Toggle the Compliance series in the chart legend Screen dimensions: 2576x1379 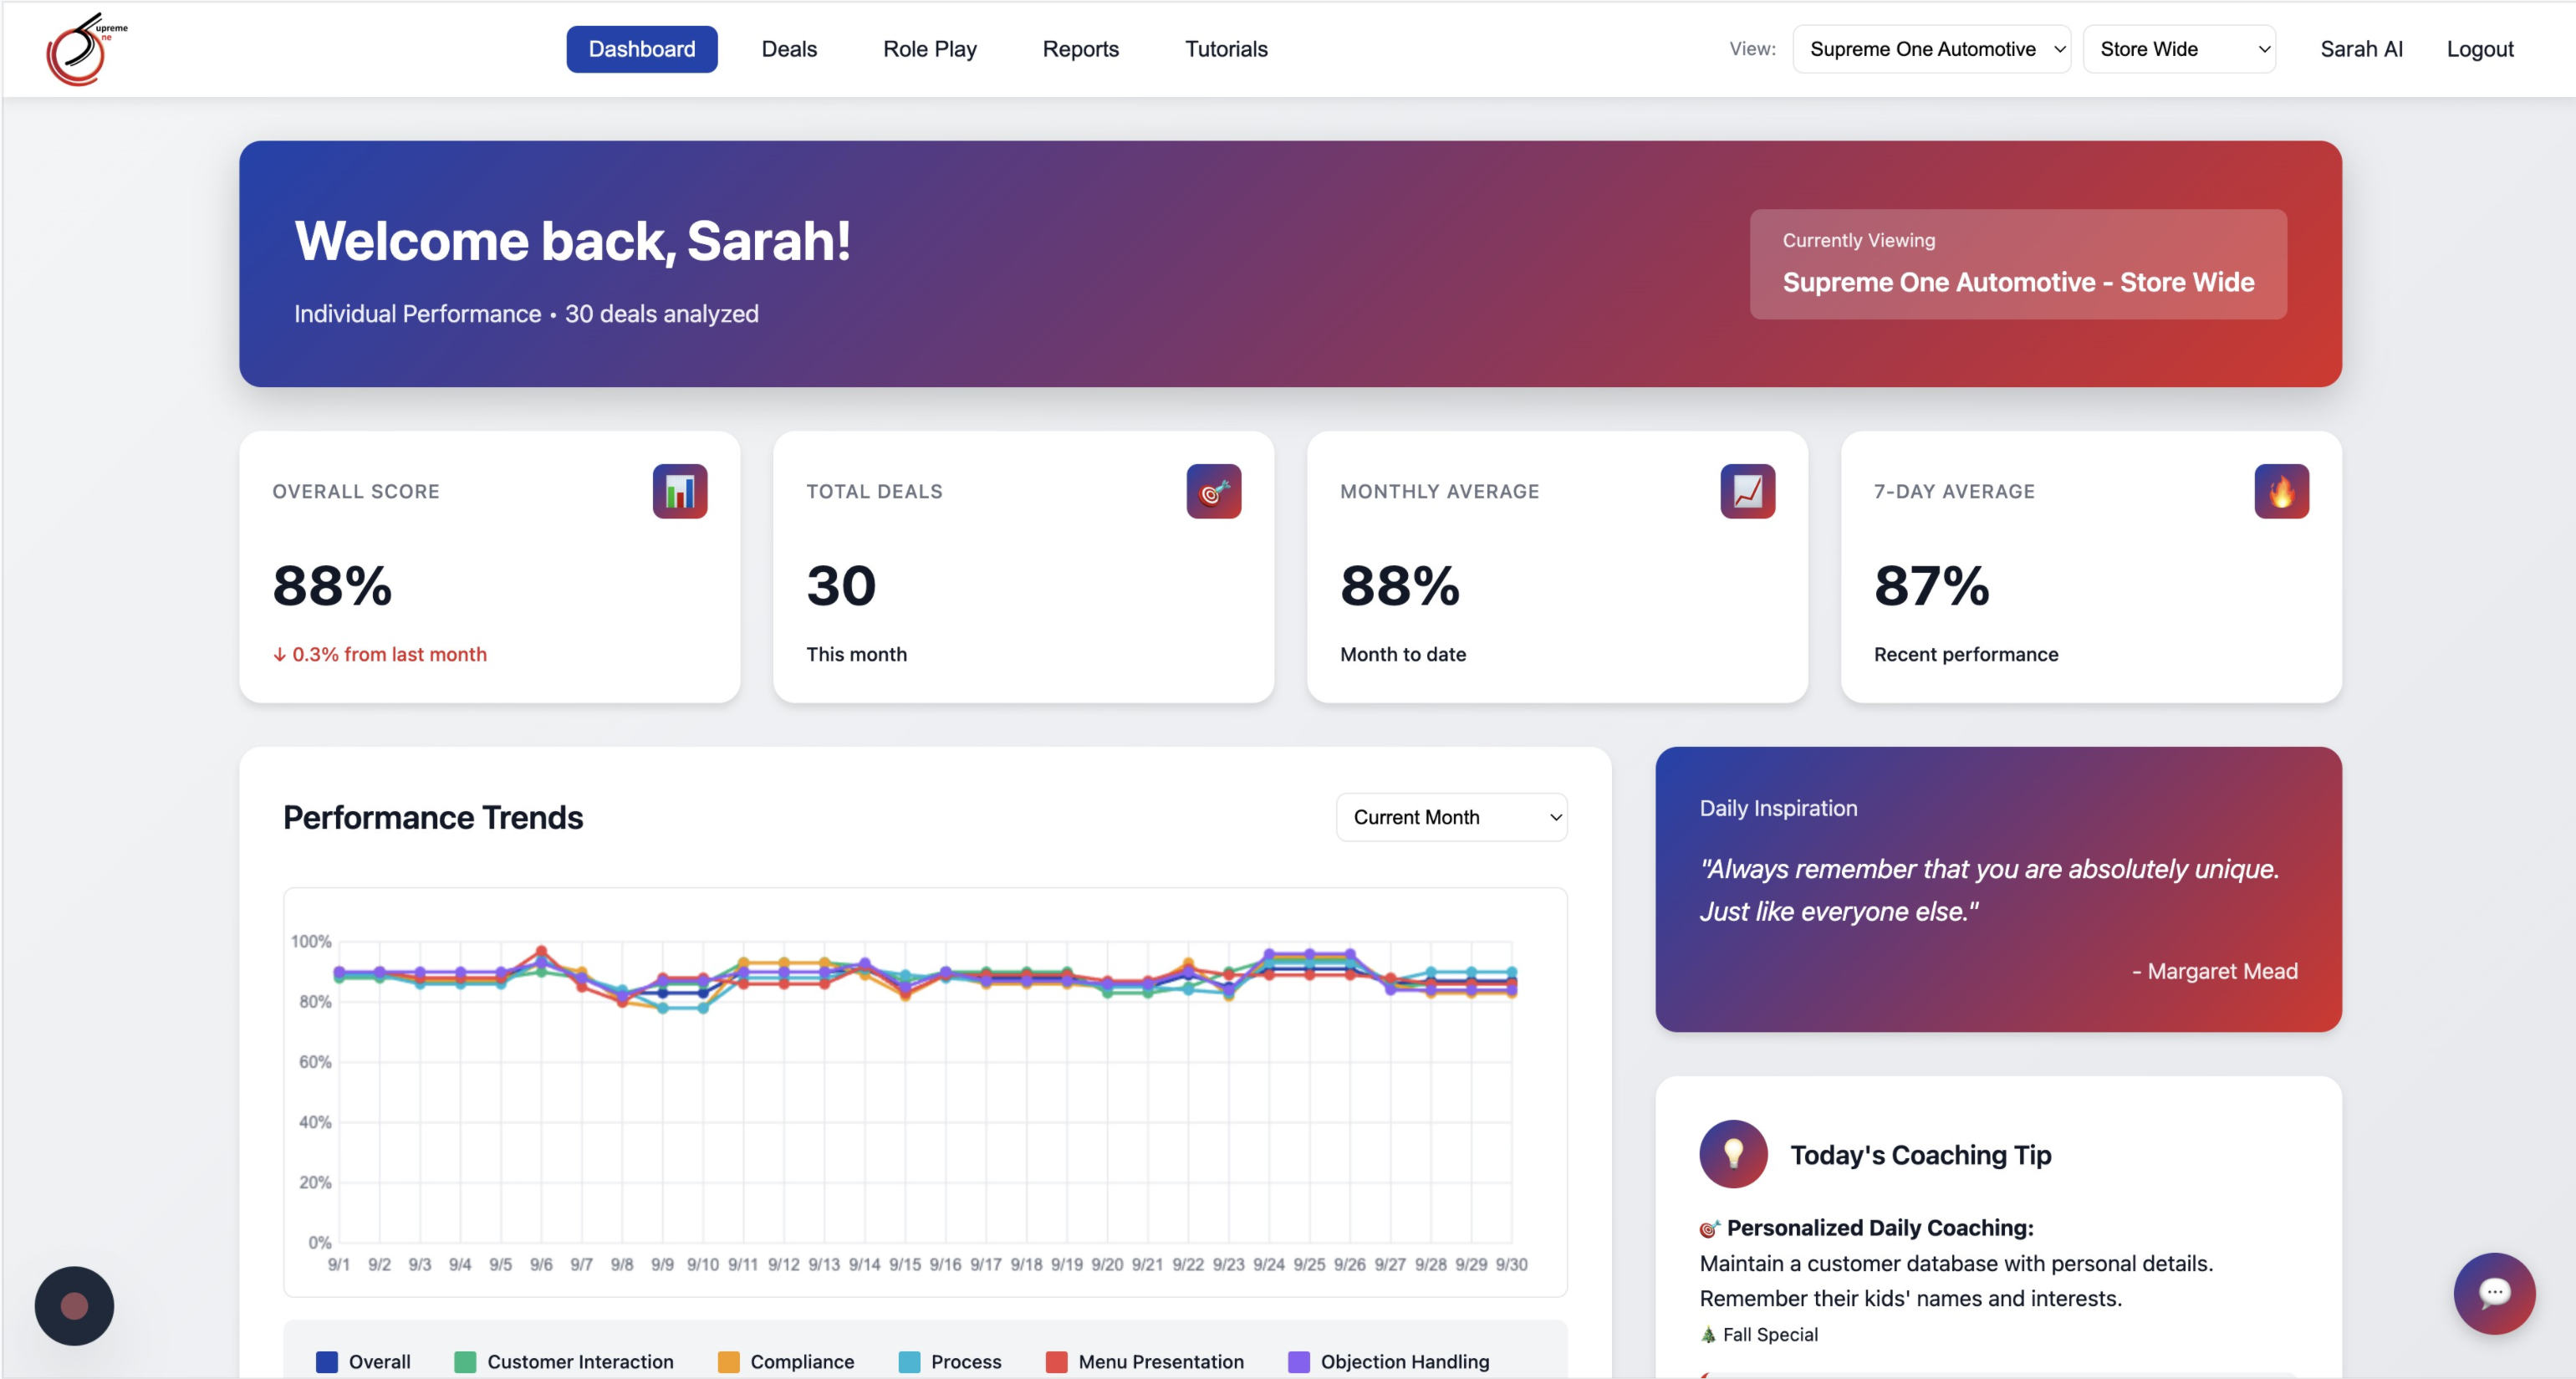point(786,1361)
